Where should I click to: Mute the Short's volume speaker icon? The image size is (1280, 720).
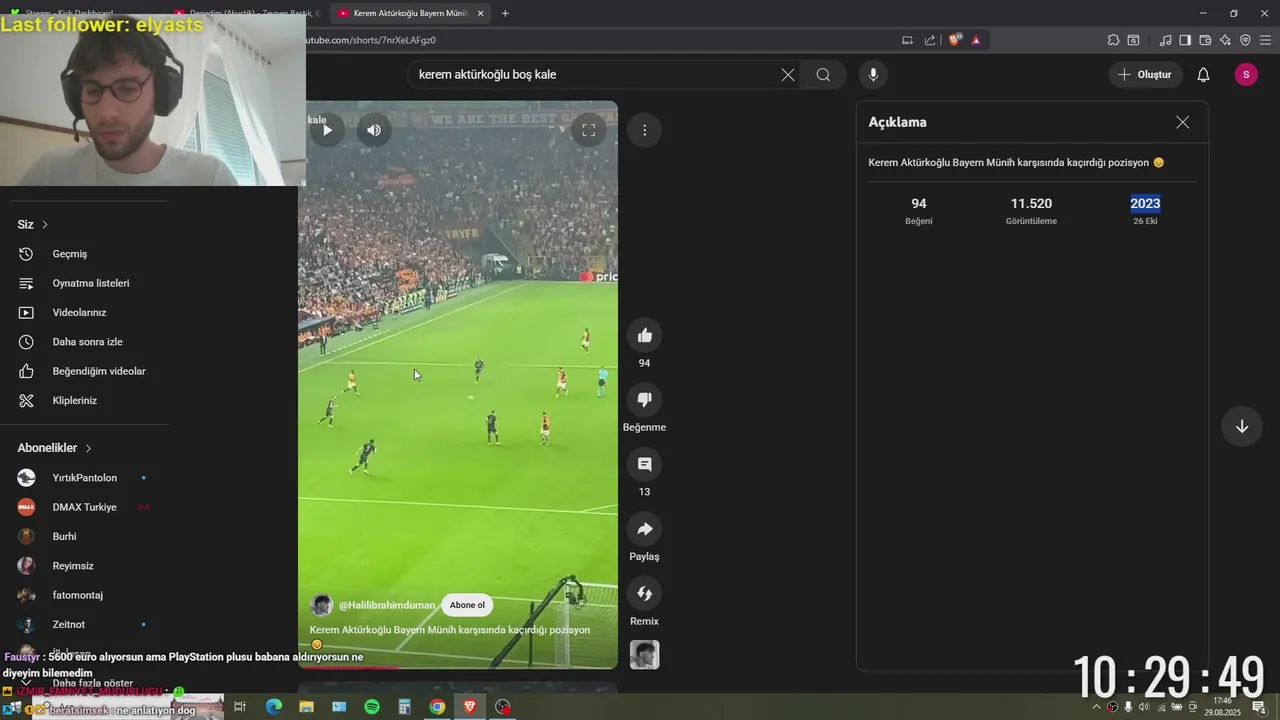click(374, 130)
